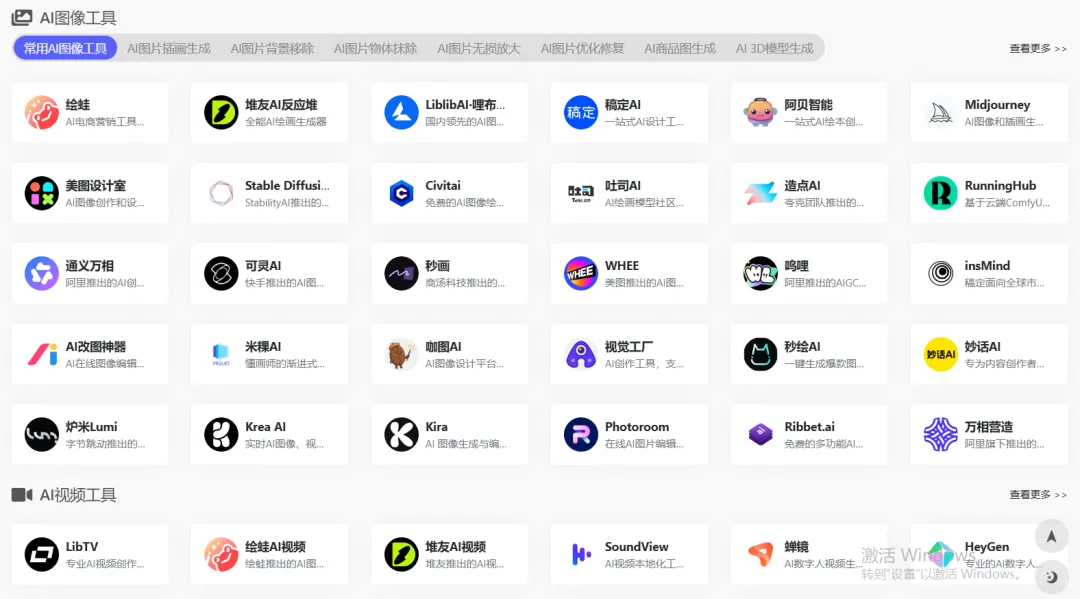Click the AI视频工具 section heading

[x=78, y=495]
